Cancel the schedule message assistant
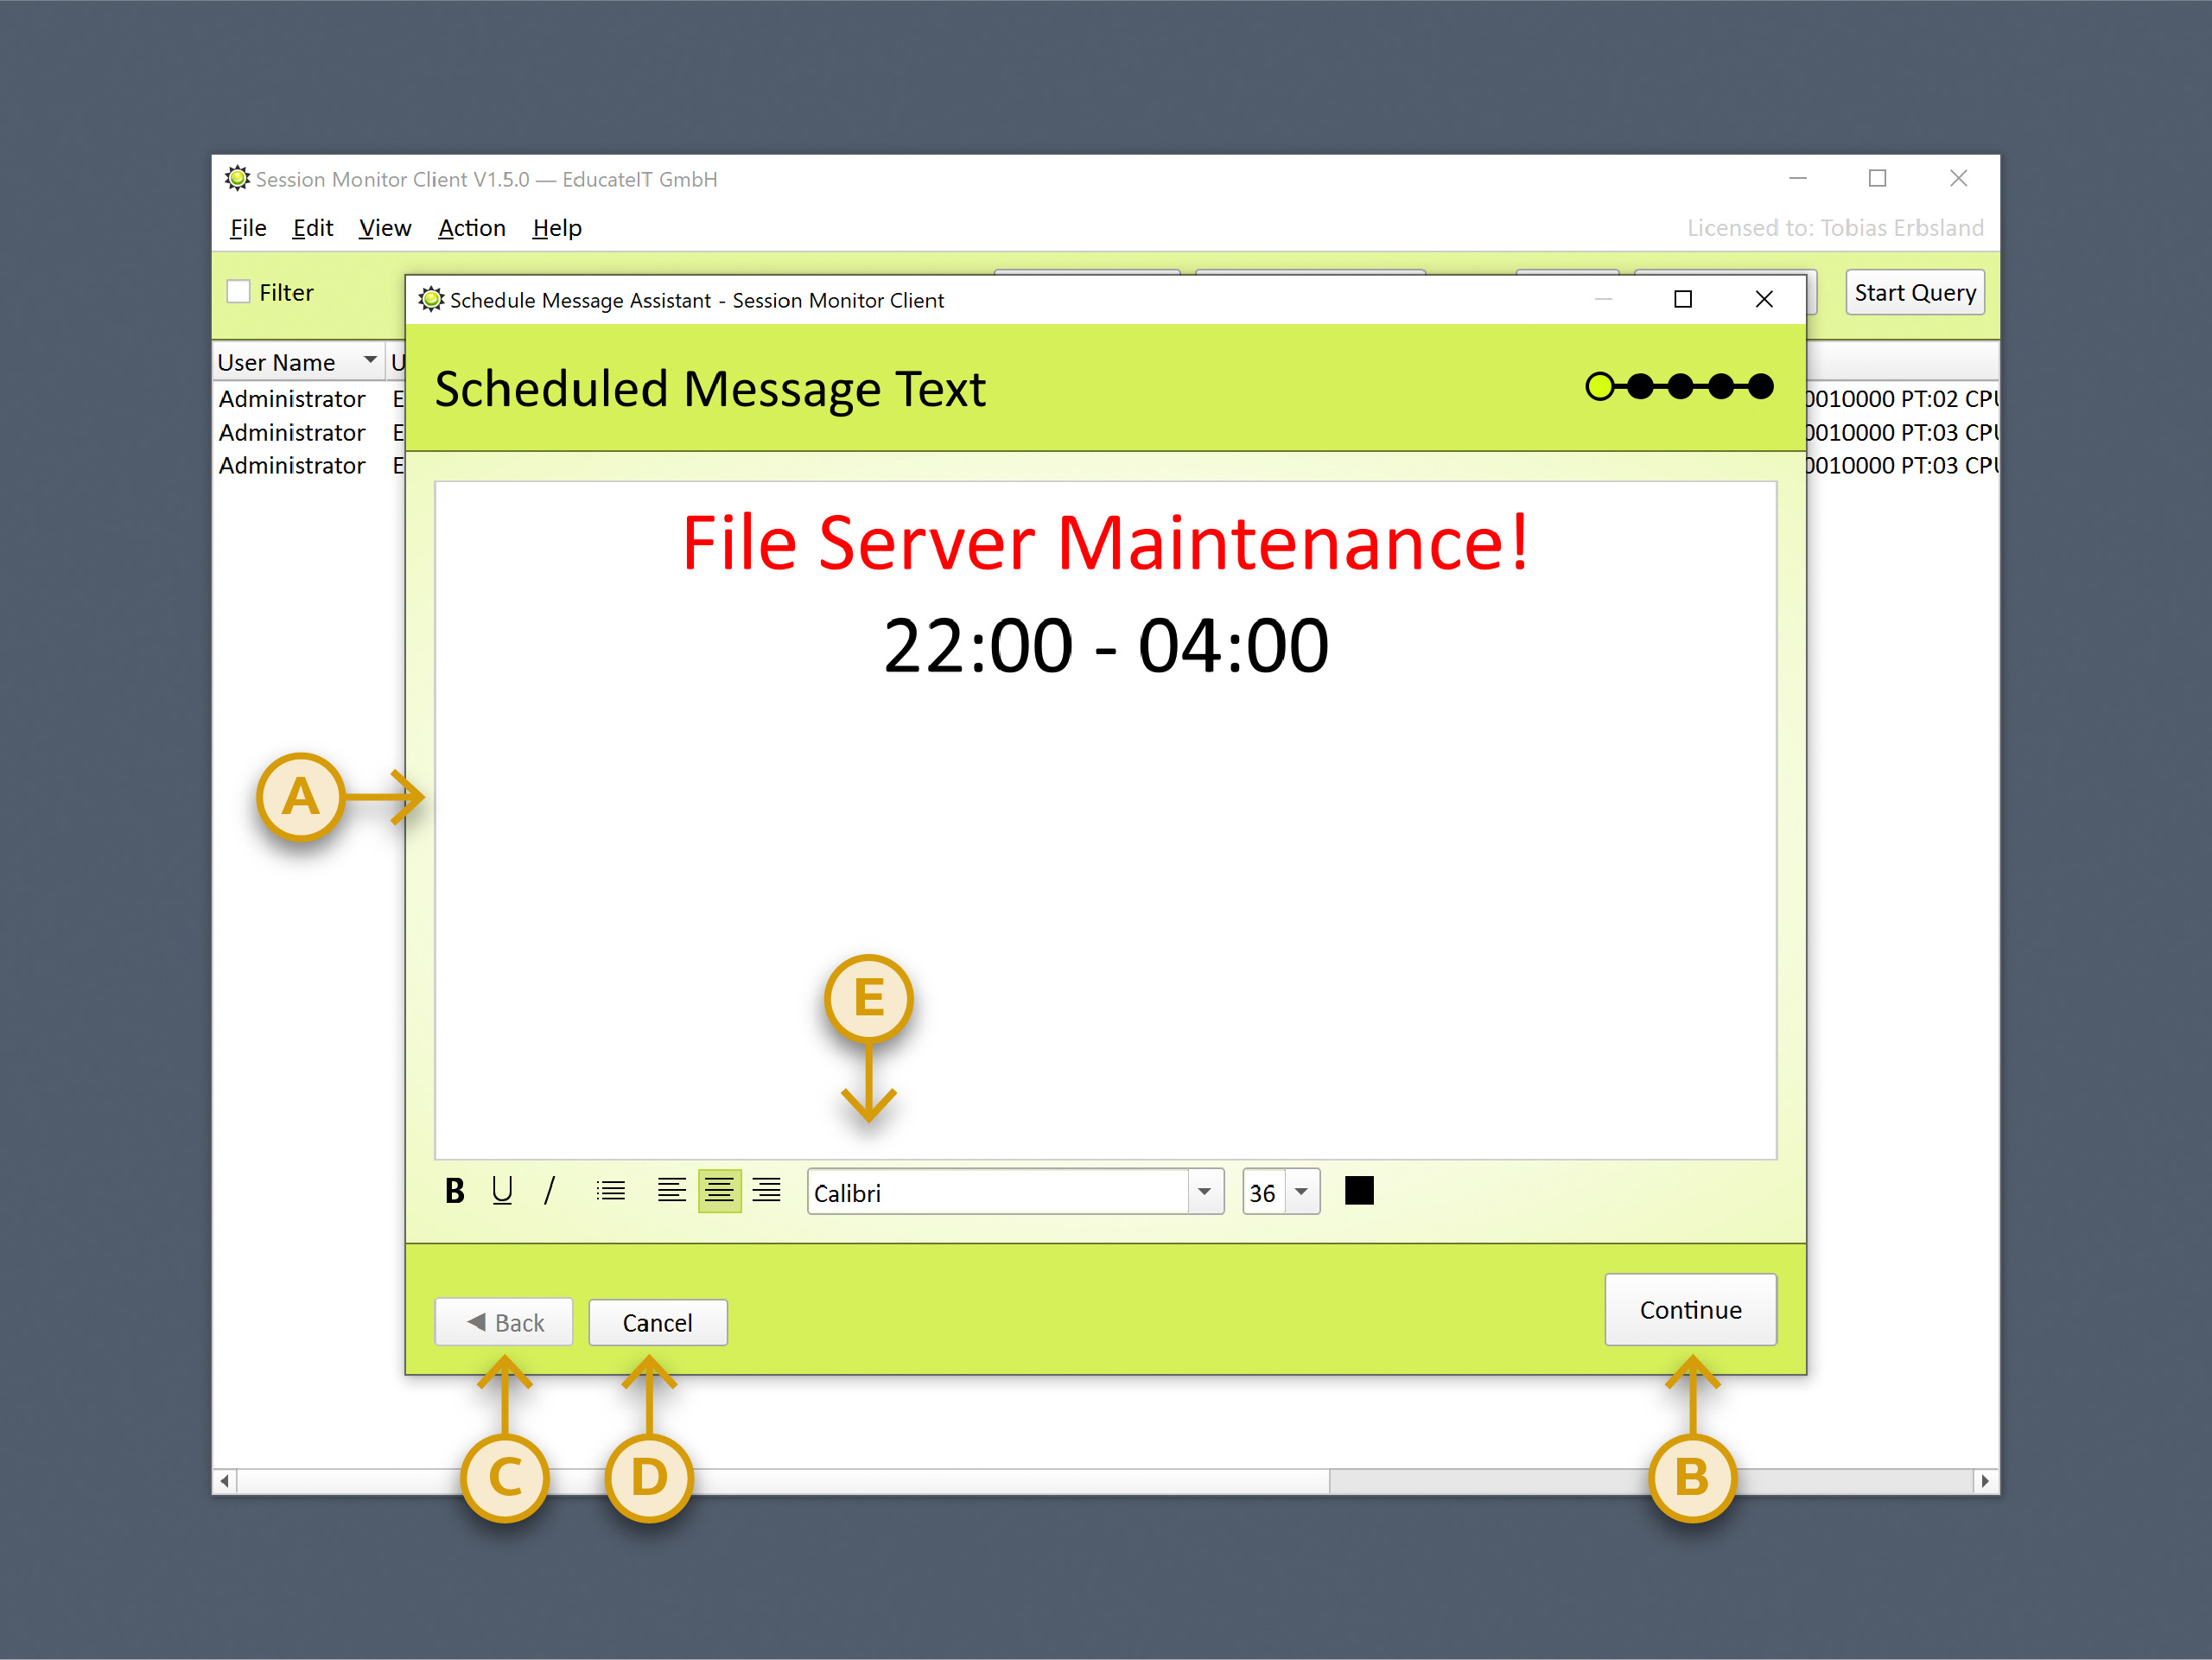This screenshot has height=1660, width=2212. 657,1323
